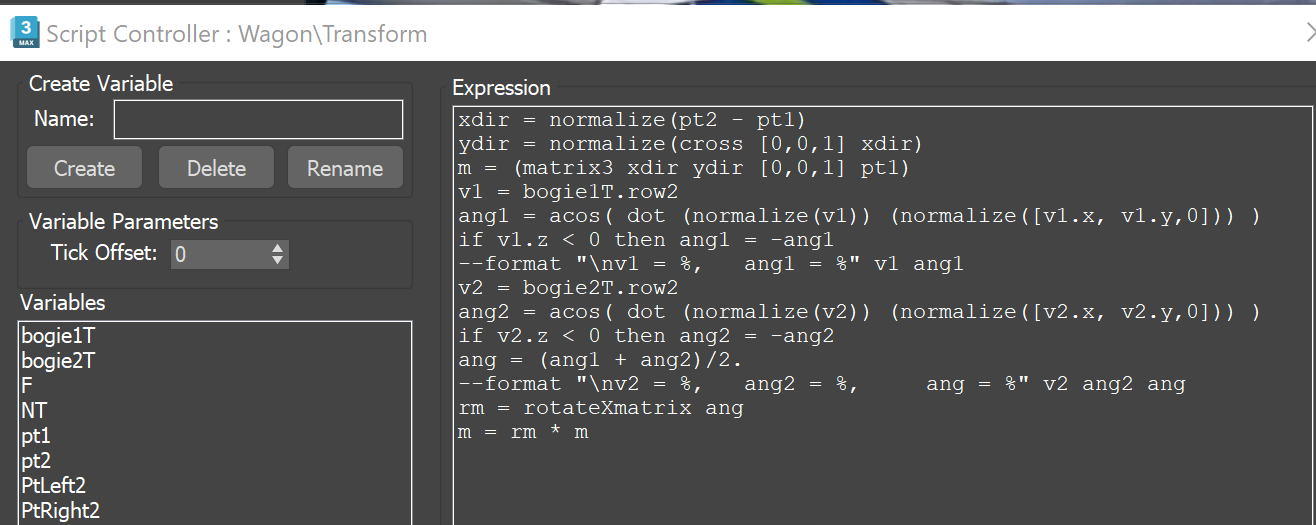
Task: Select the NT variable
Action: 34,411
